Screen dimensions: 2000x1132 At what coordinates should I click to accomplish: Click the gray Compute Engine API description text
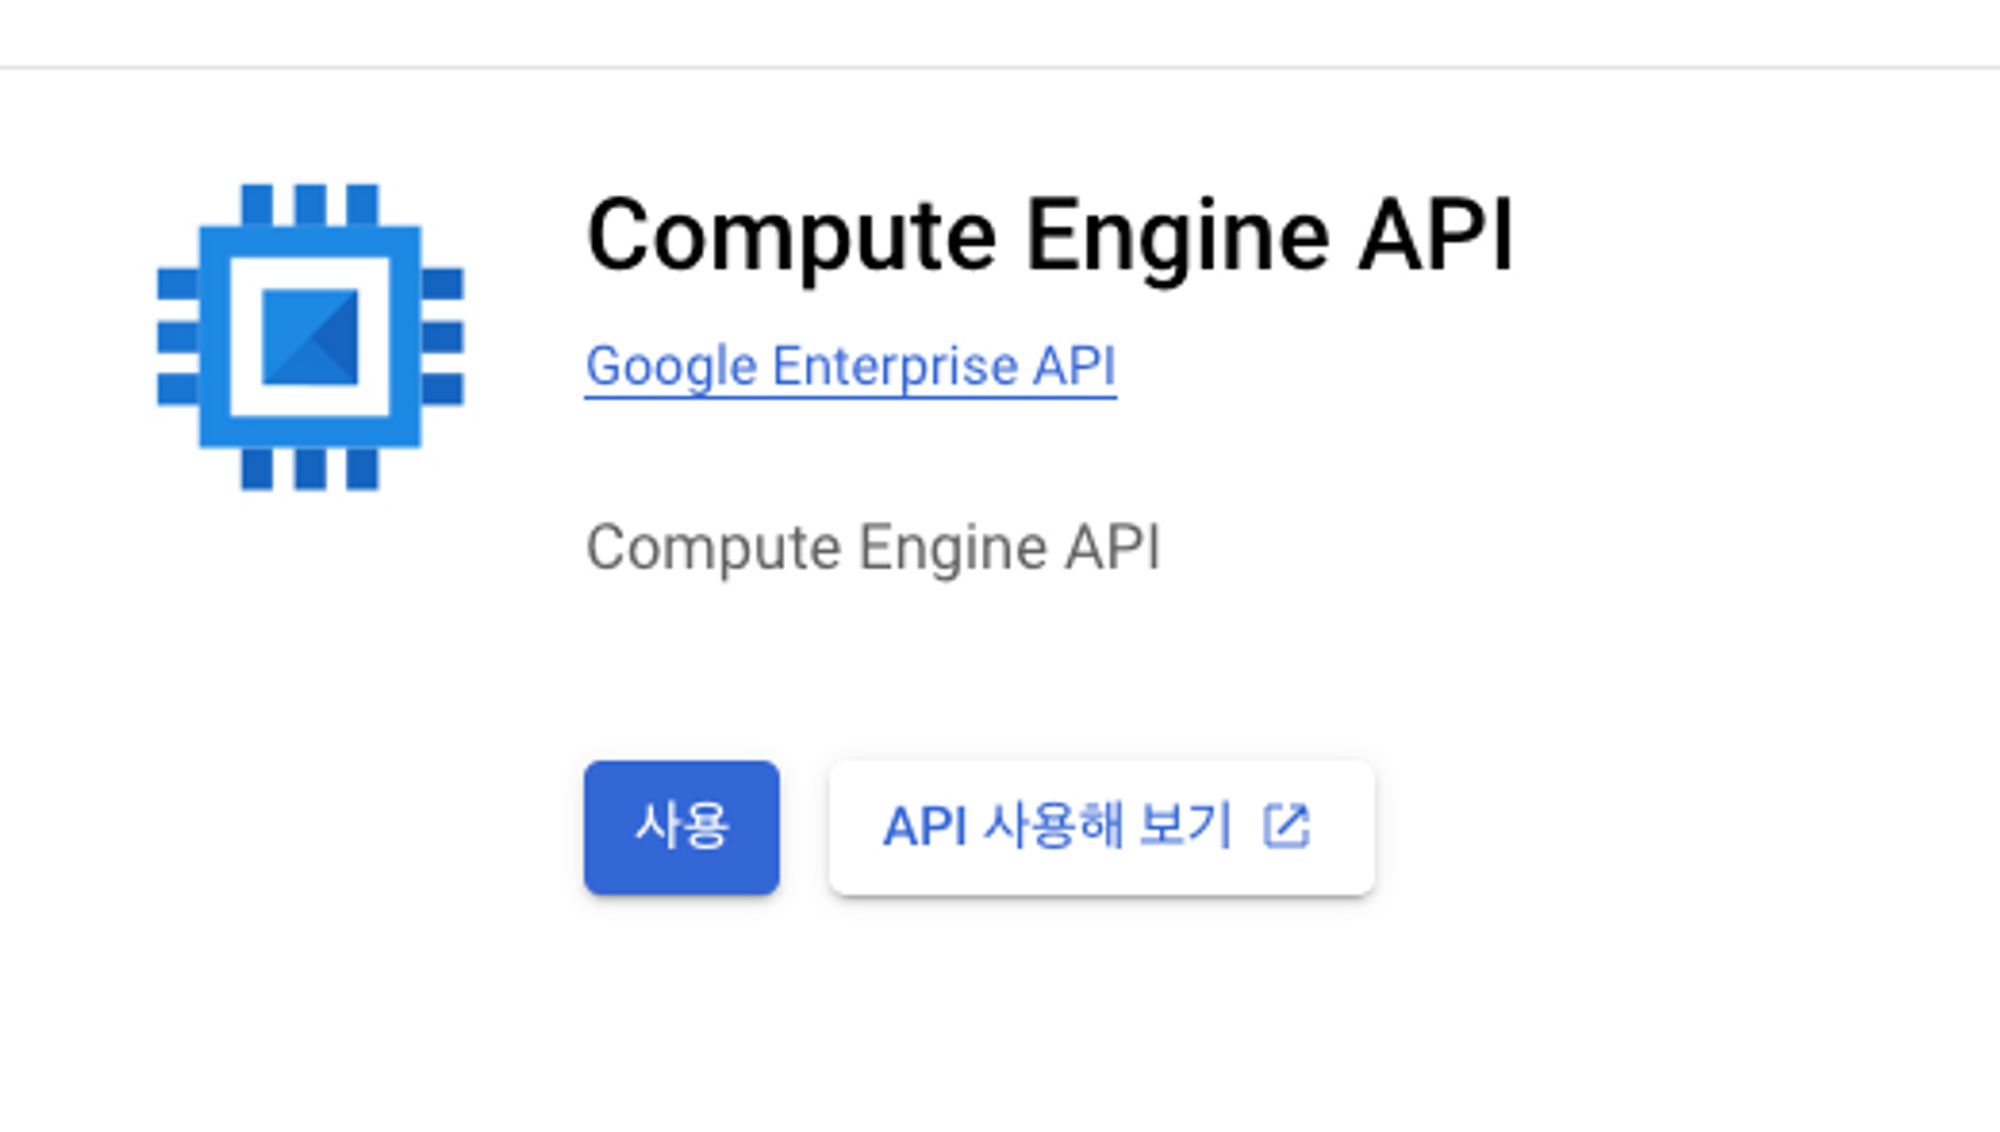point(872,548)
